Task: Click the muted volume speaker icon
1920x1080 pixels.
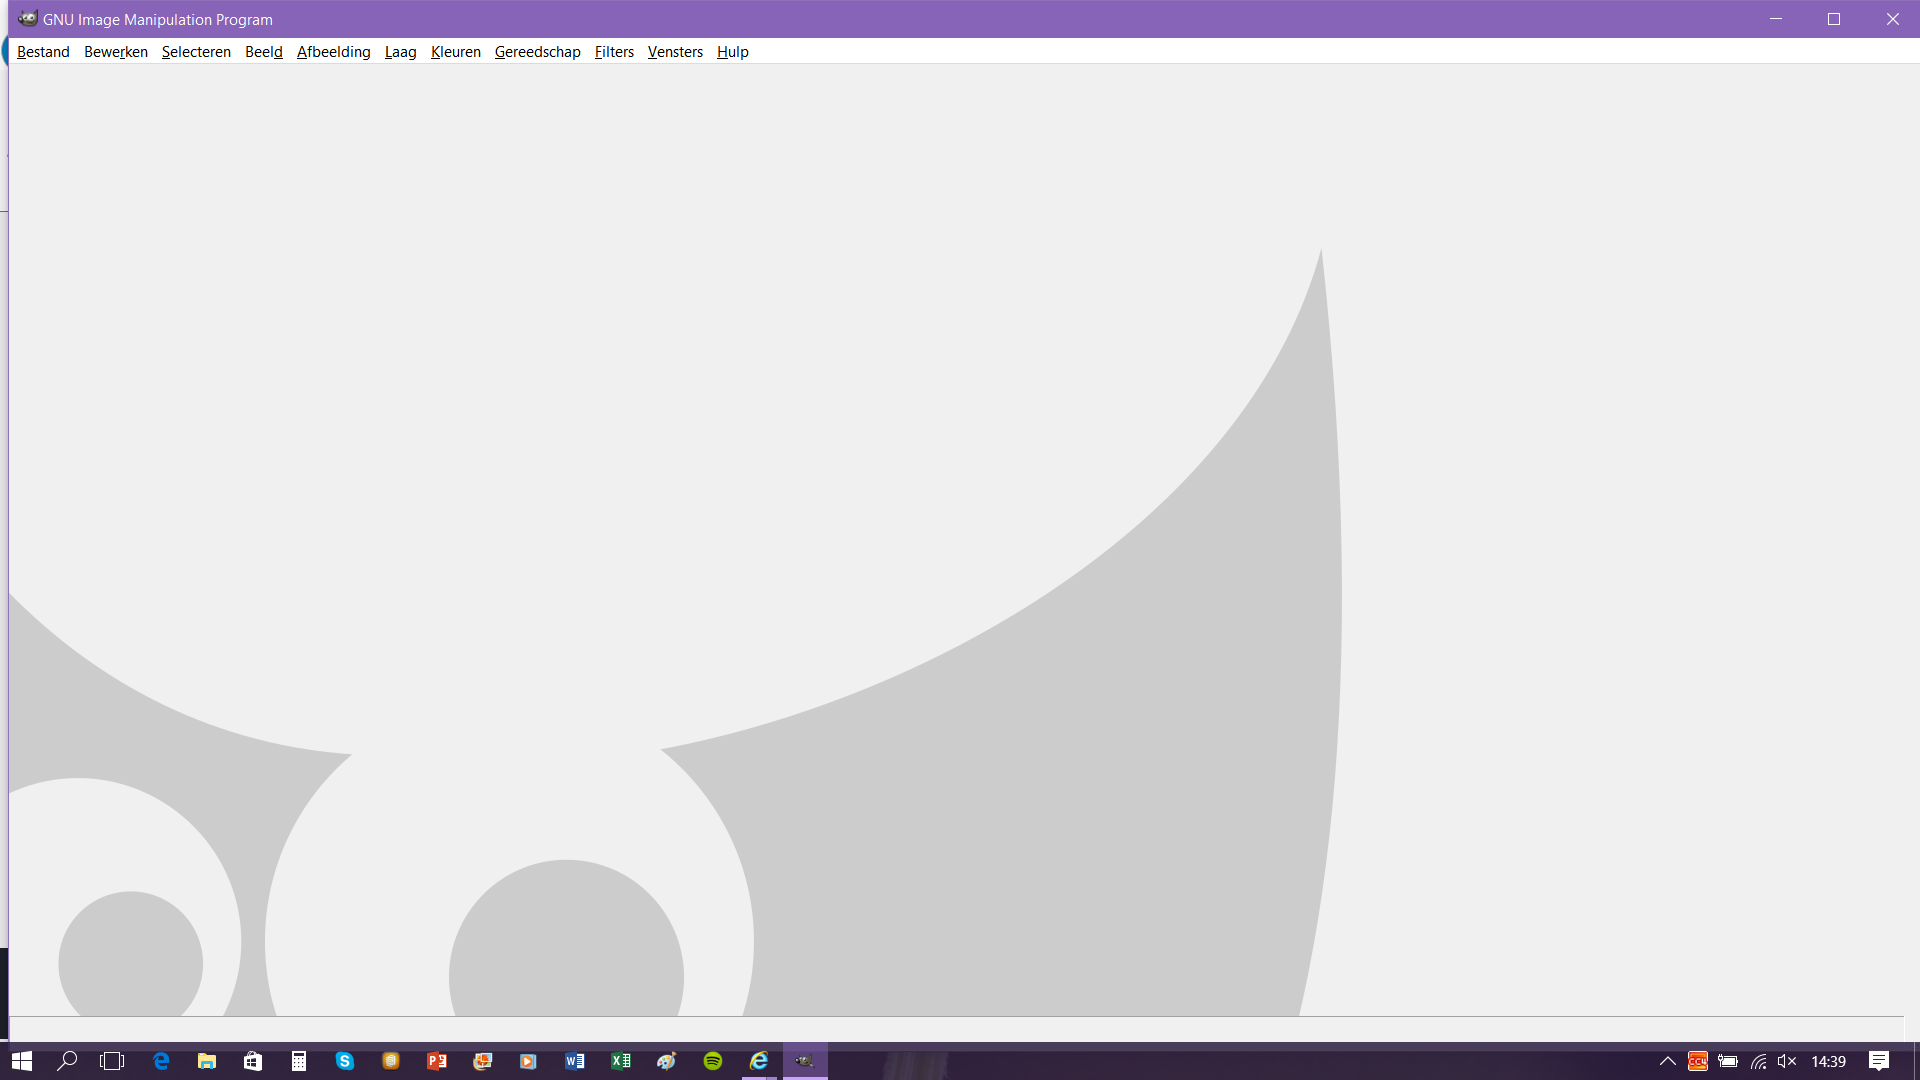Action: (x=1787, y=1061)
